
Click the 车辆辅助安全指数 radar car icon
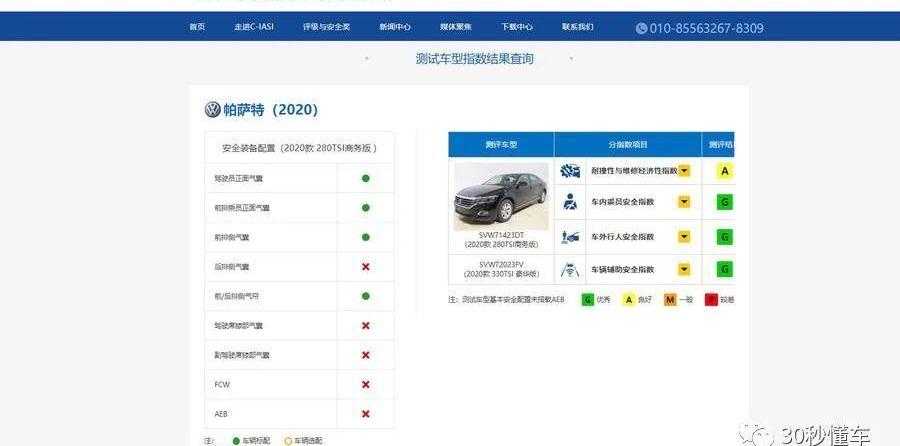(570, 269)
